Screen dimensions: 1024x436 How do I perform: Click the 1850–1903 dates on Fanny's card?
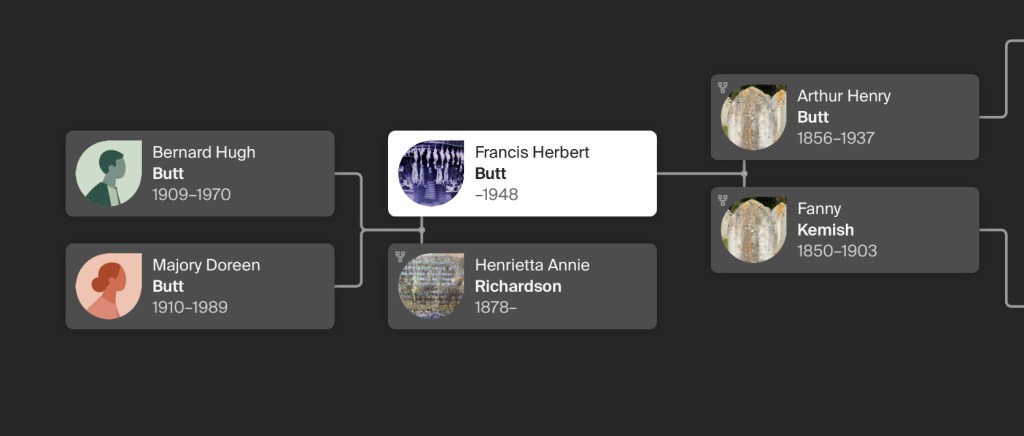click(x=837, y=251)
